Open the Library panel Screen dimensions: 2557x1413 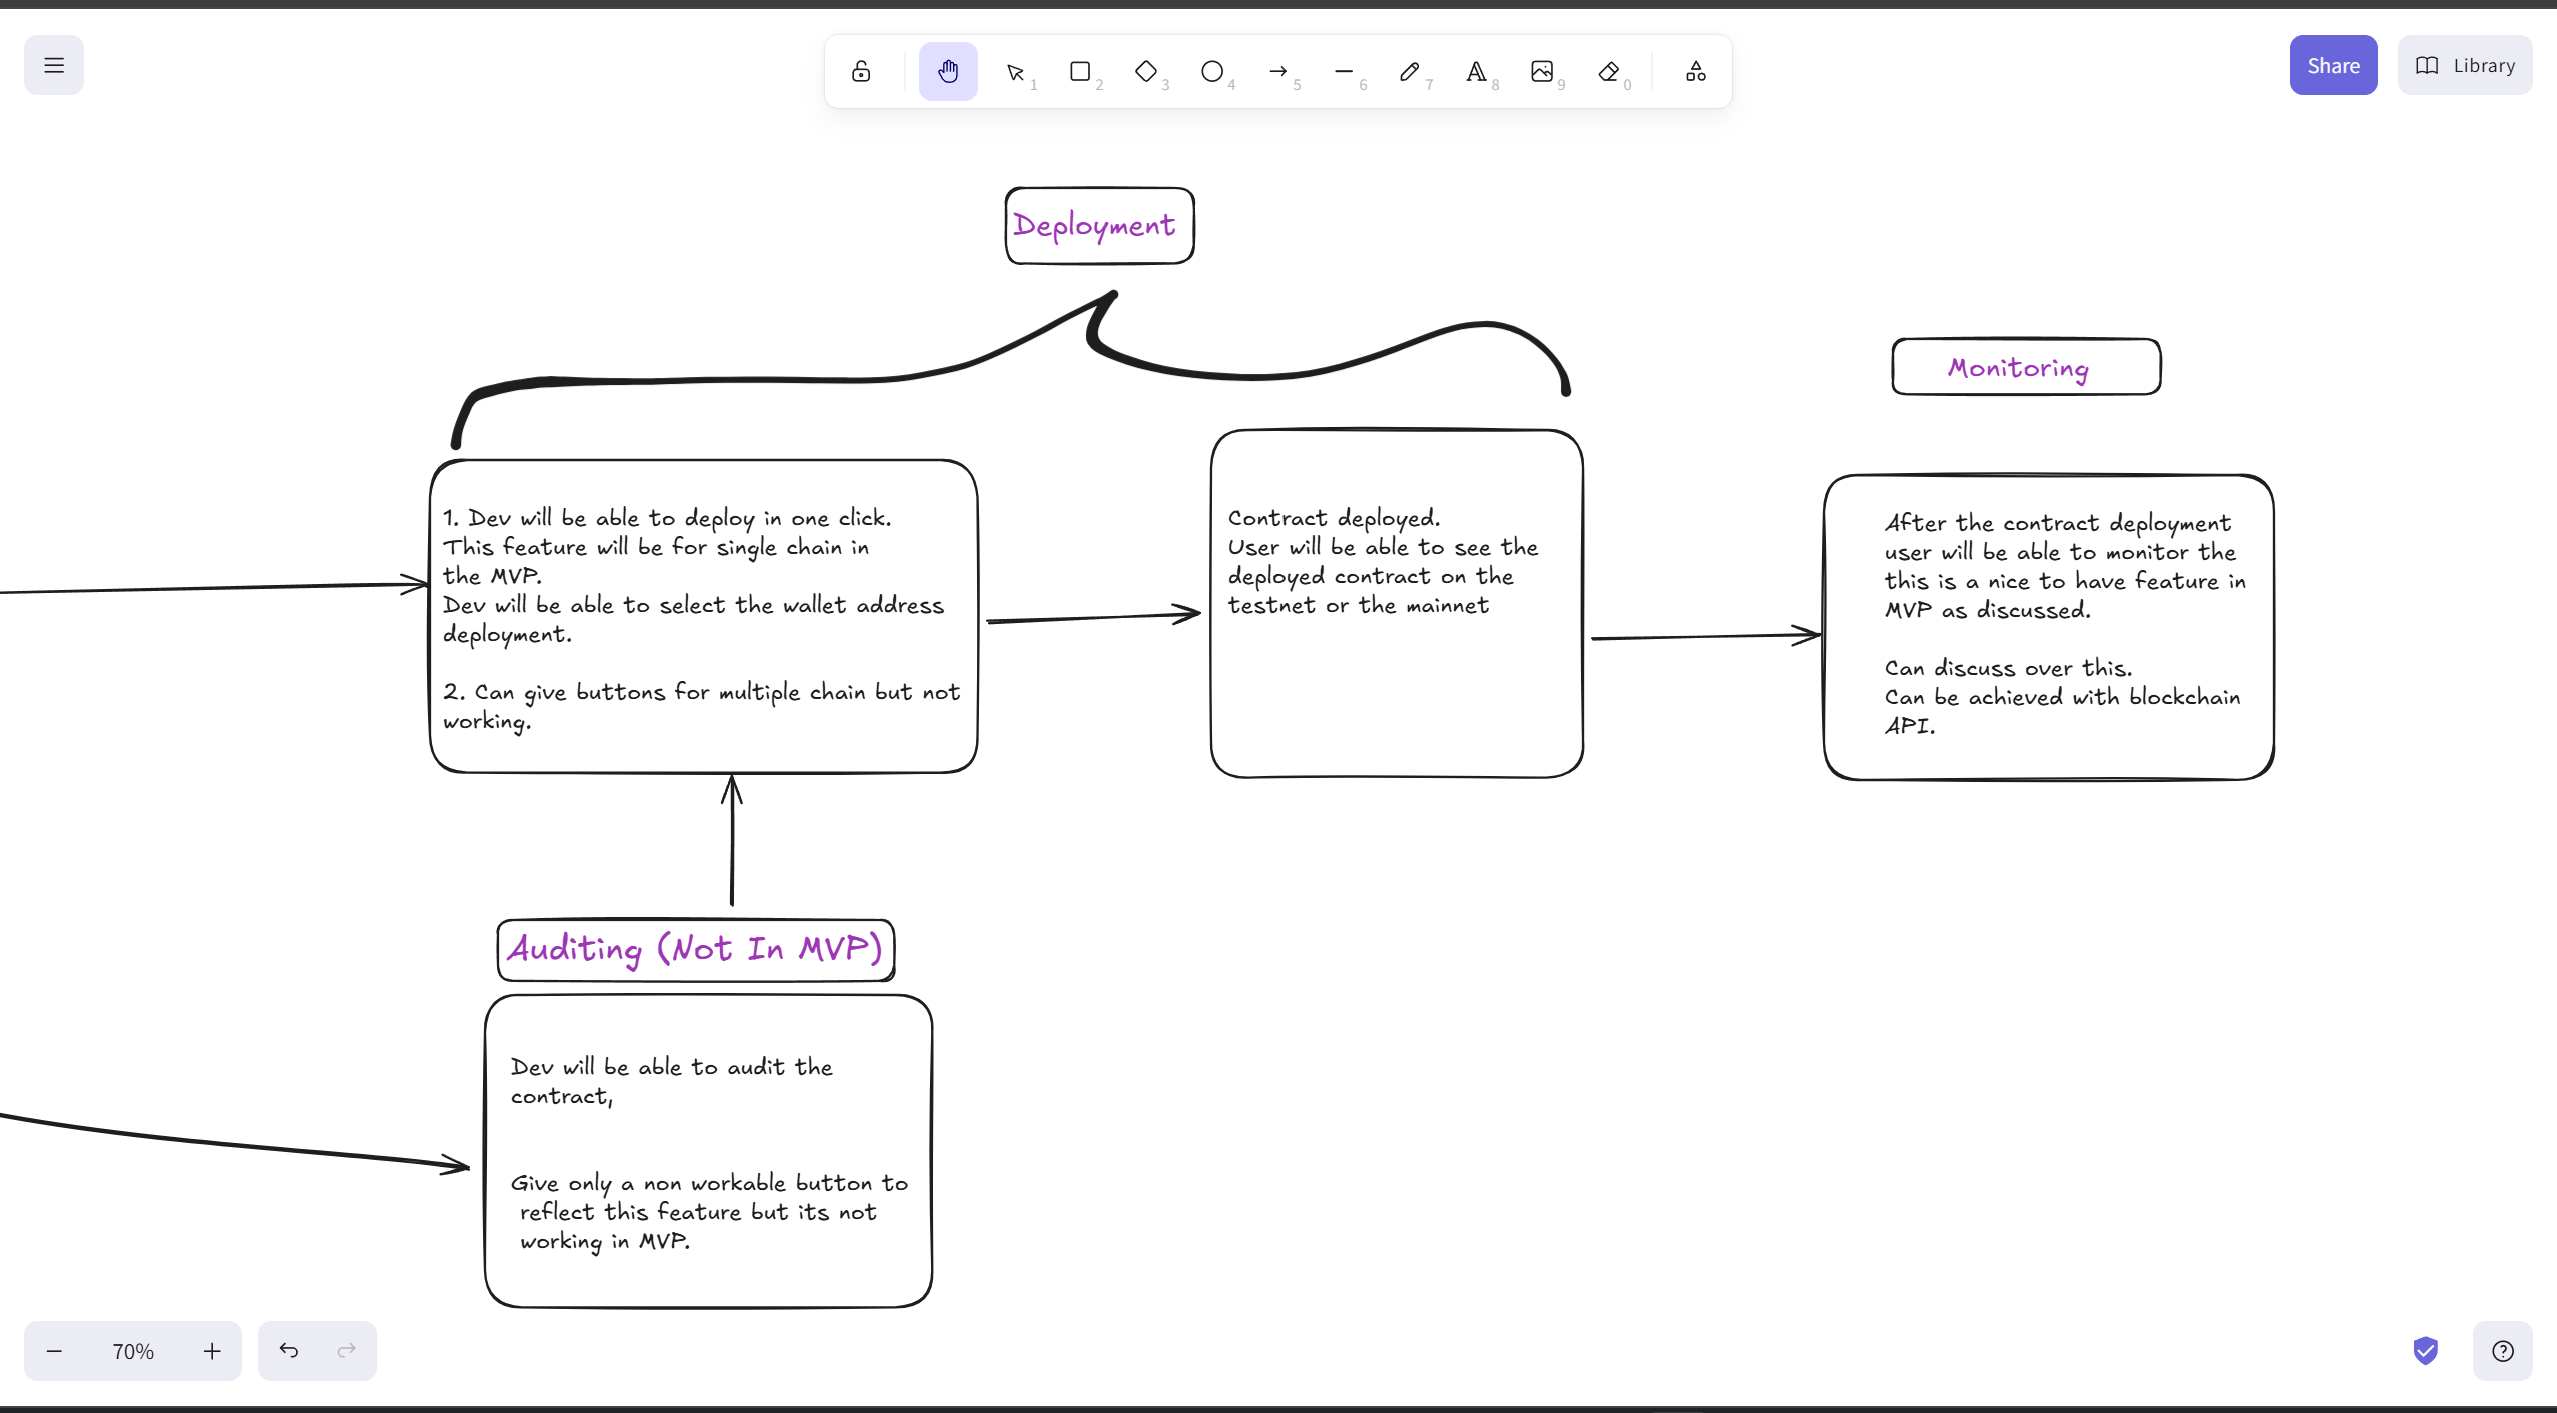[2465, 64]
